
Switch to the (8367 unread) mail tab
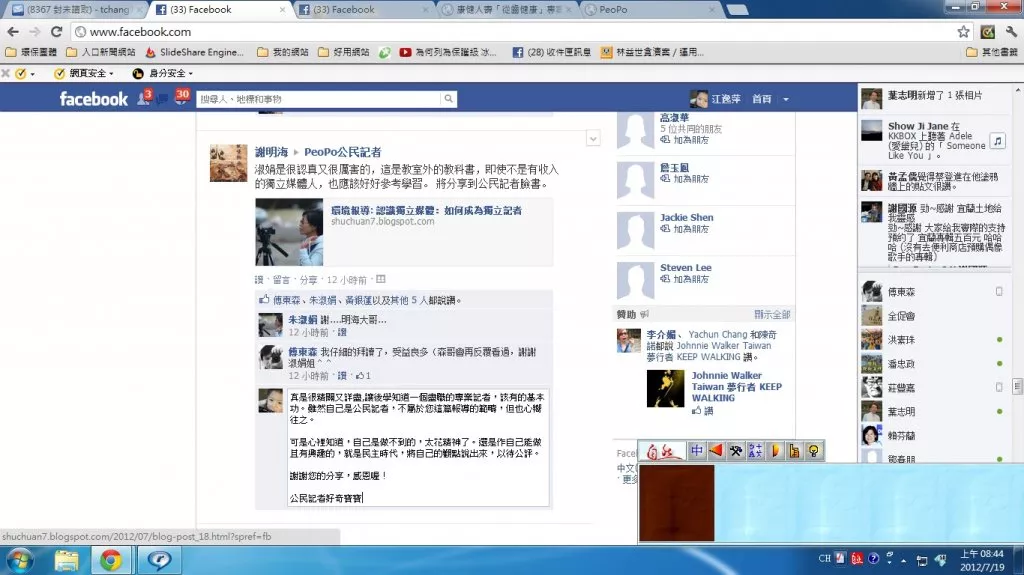(x=73, y=10)
